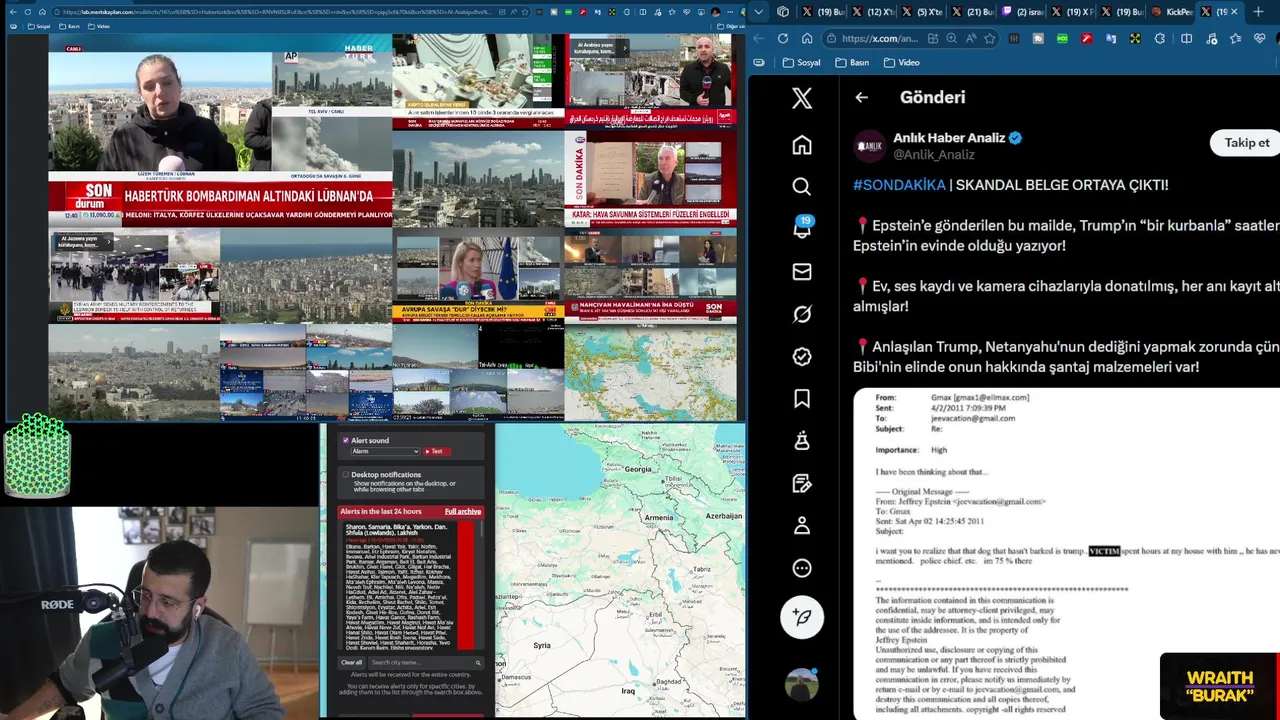Click favorite star in x.com address bar
The height and width of the screenshot is (720, 1280).
989,39
